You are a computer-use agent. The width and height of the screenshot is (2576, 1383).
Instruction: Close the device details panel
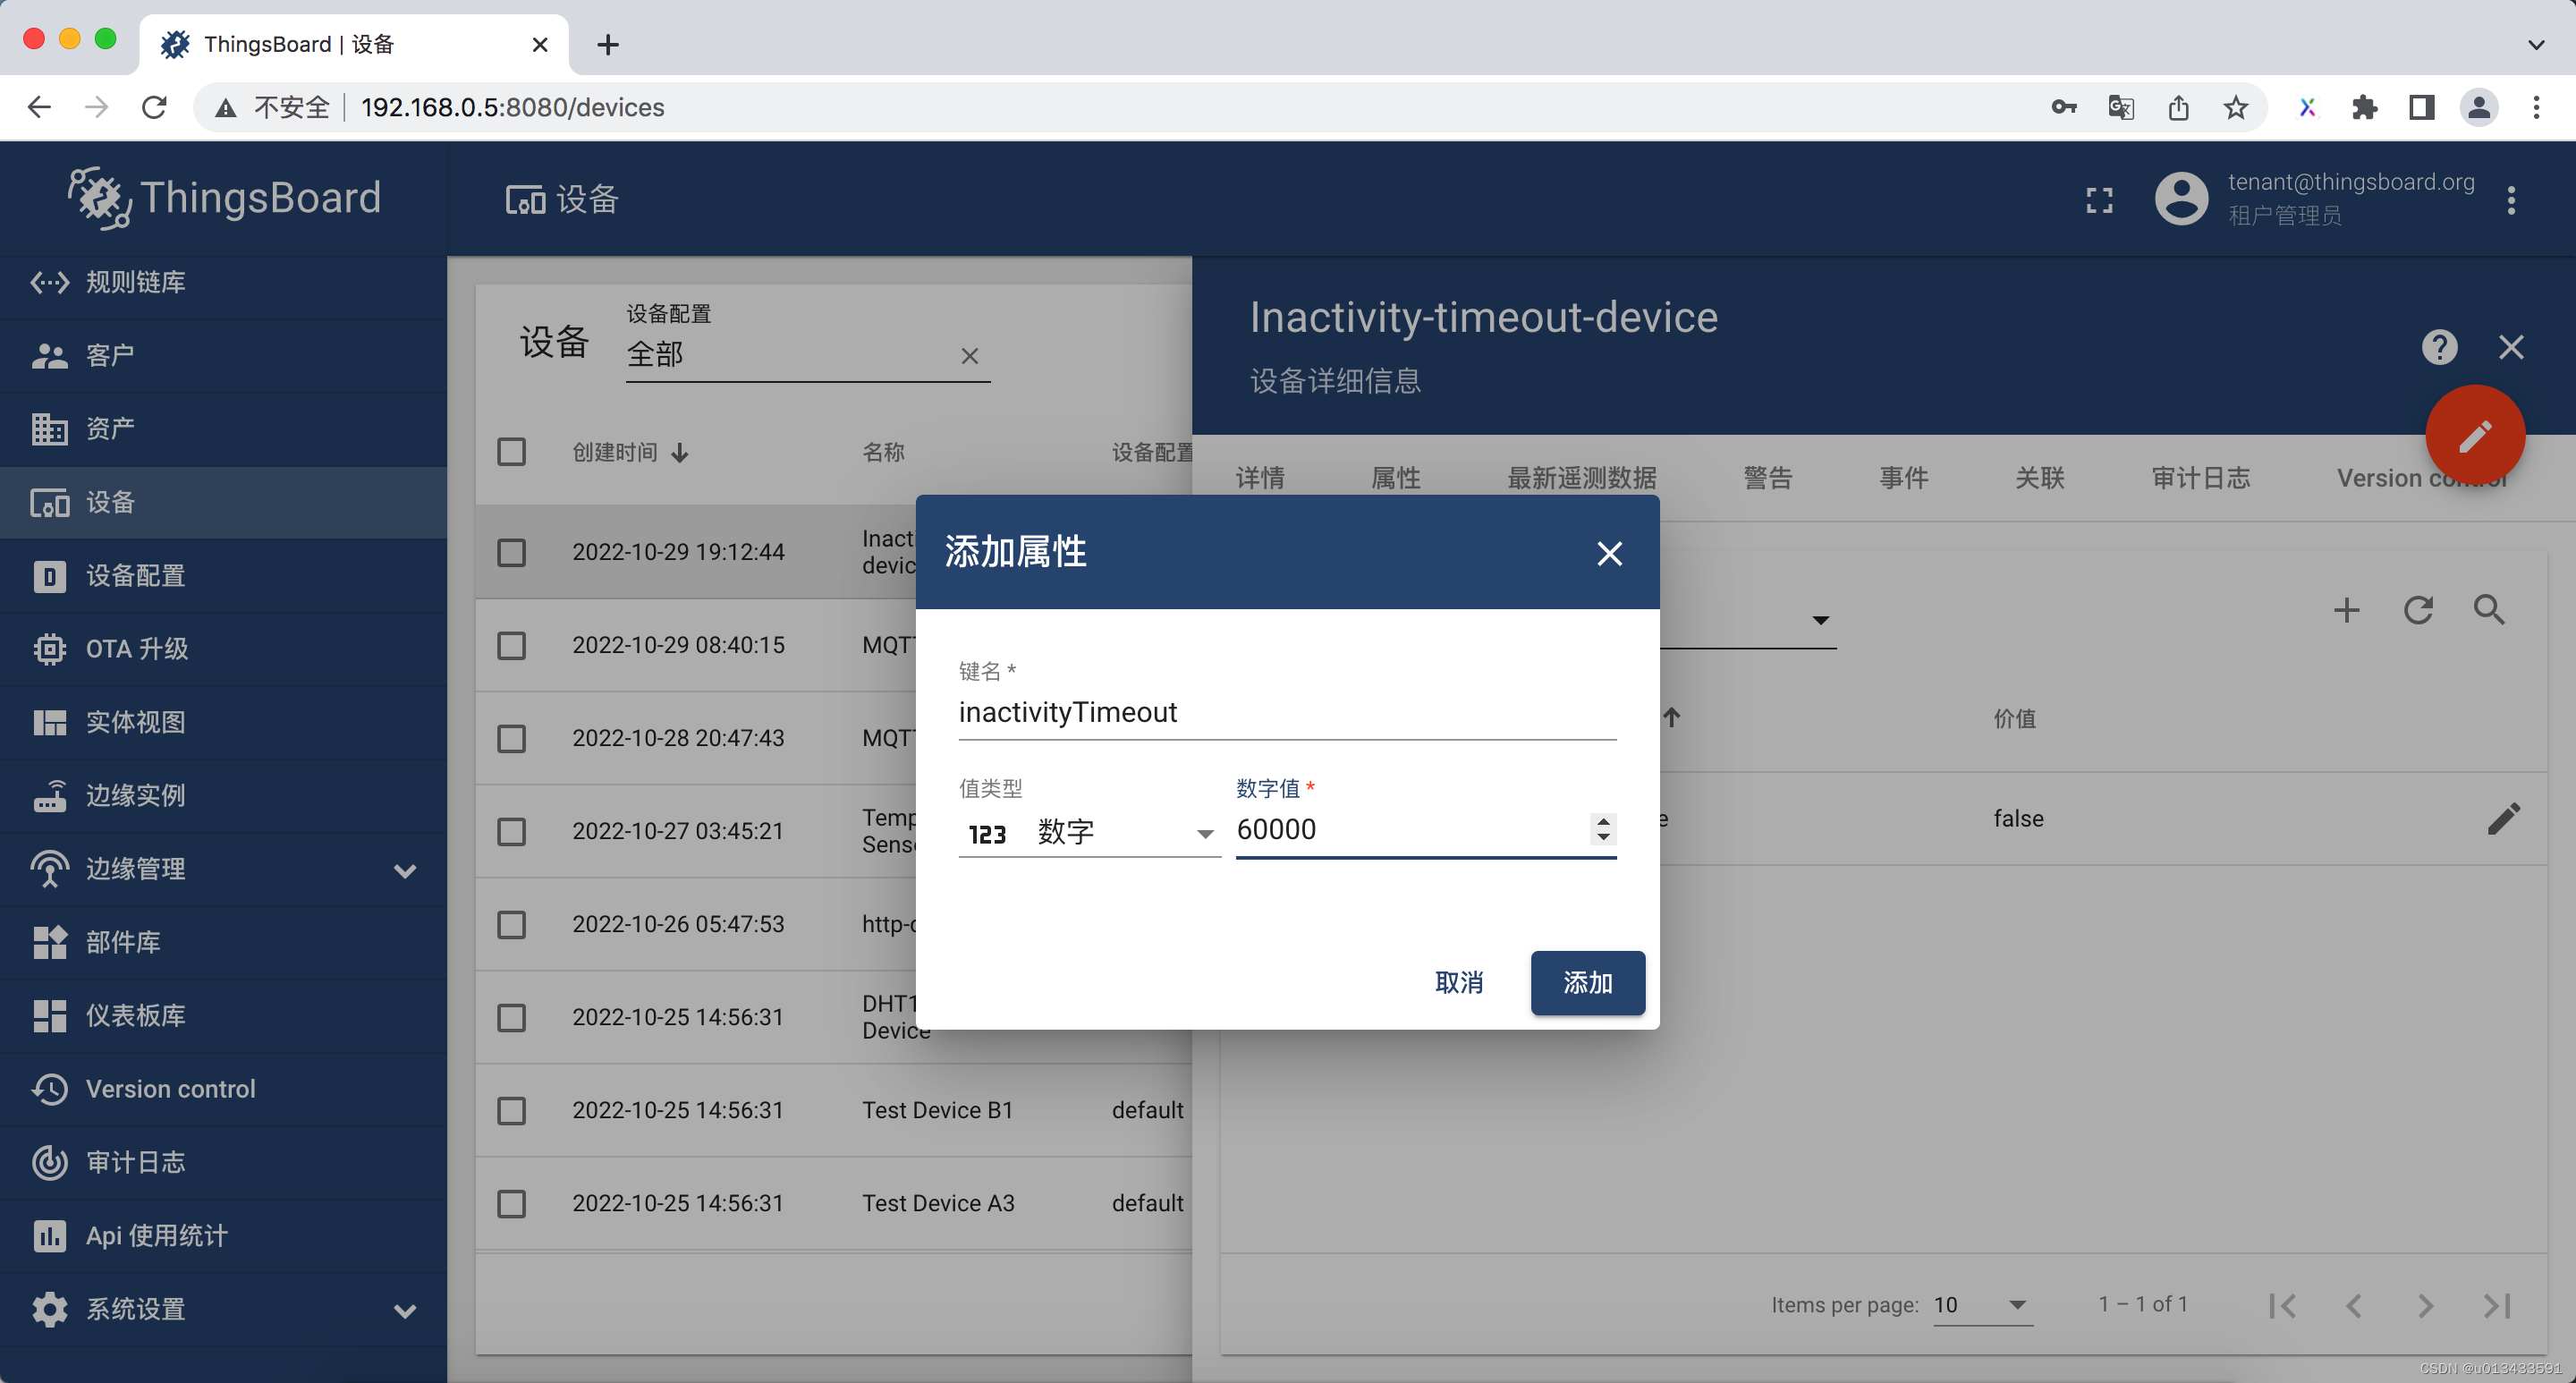coord(2511,347)
